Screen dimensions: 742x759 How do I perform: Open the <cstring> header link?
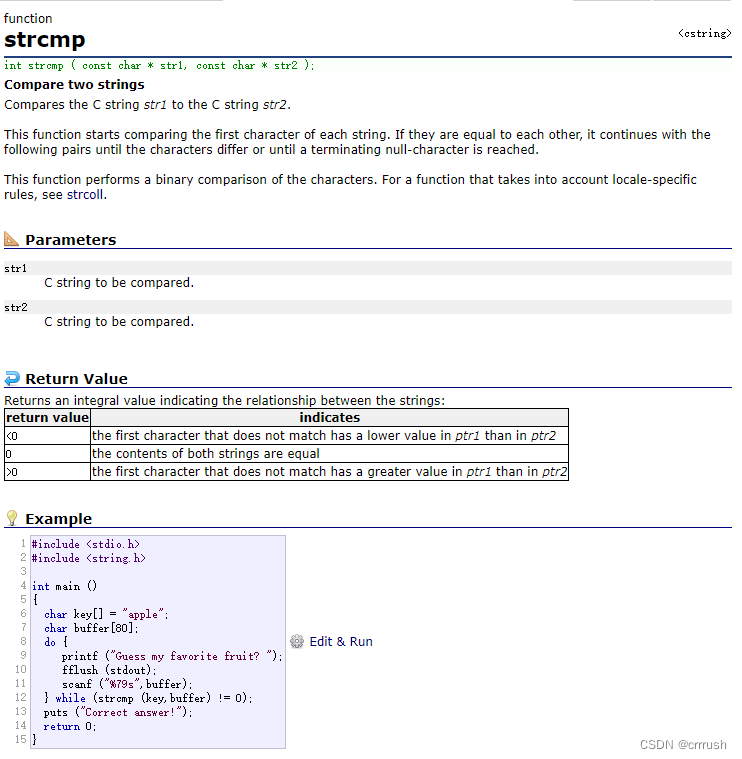(704, 33)
